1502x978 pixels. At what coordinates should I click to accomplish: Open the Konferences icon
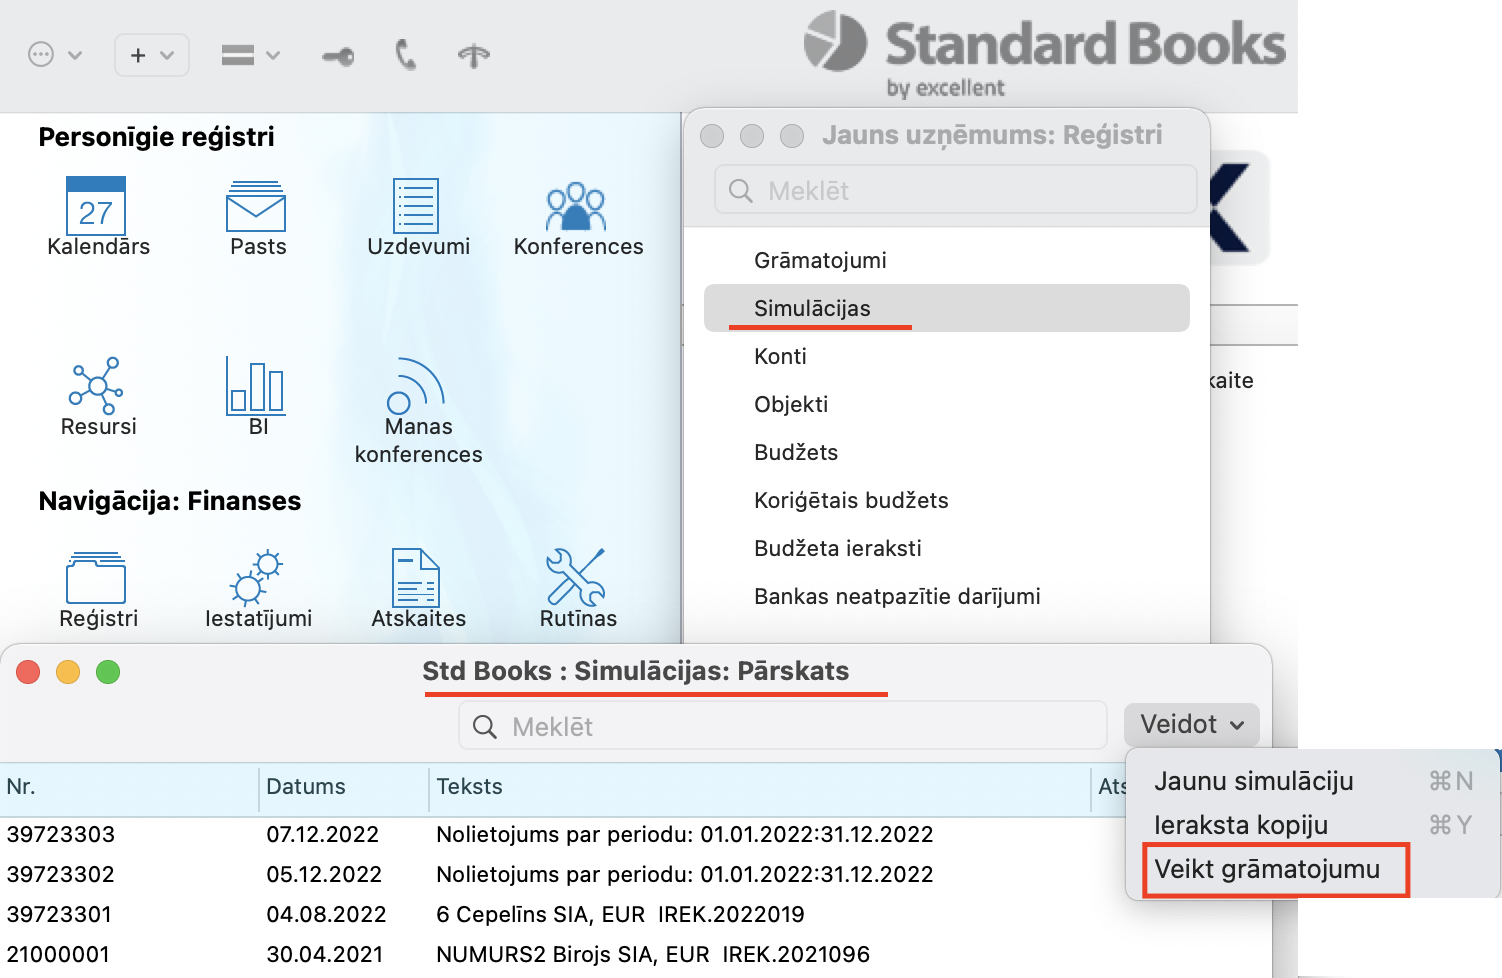click(576, 207)
